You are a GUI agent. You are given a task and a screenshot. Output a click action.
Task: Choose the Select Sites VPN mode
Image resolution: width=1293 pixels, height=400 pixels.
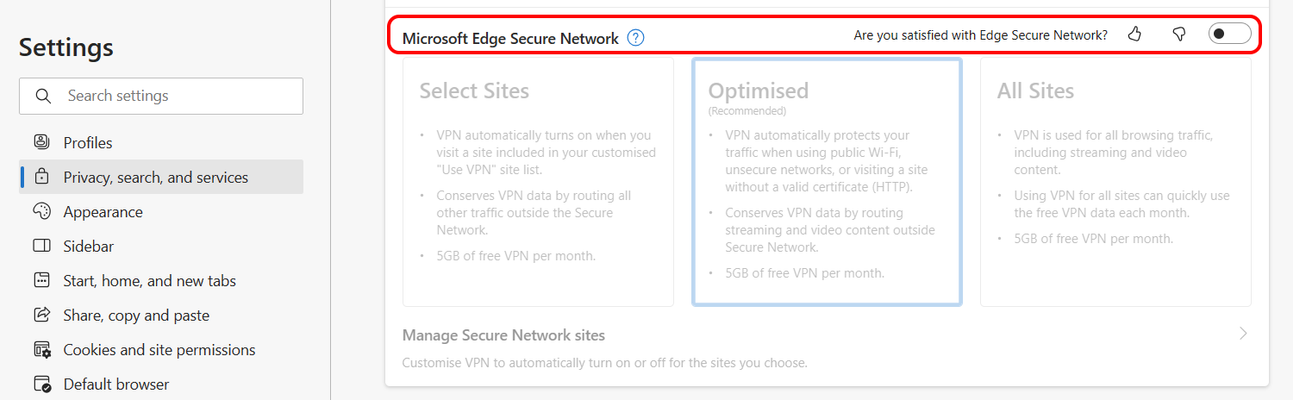coord(538,181)
